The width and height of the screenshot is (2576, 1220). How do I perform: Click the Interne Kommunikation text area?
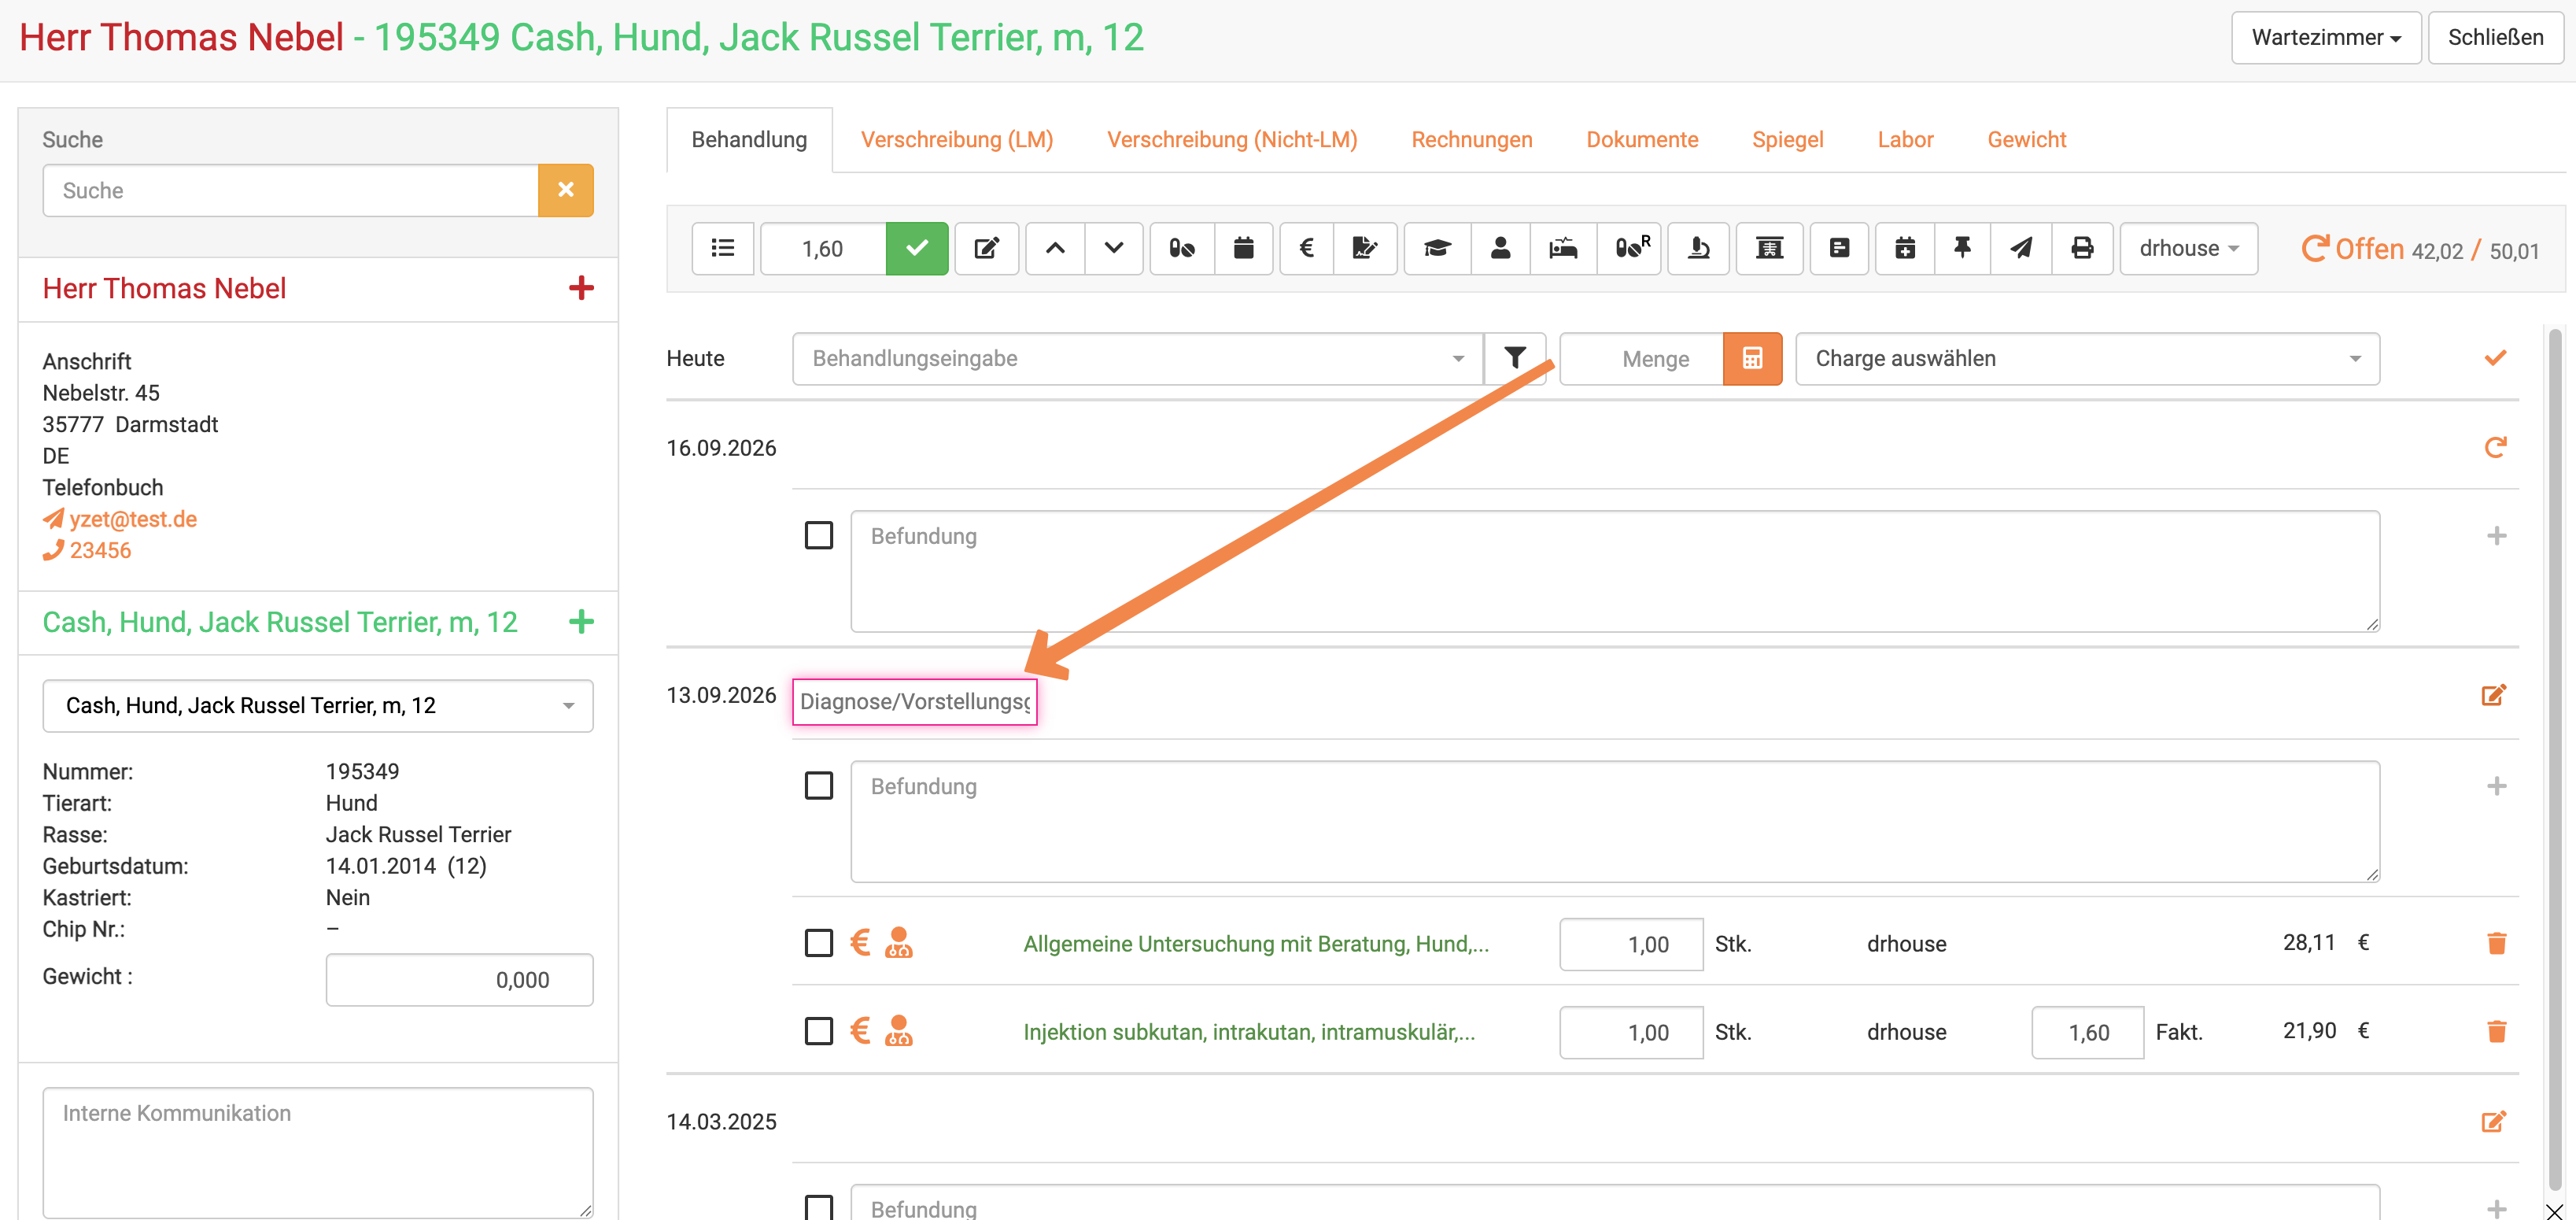tap(318, 1152)
